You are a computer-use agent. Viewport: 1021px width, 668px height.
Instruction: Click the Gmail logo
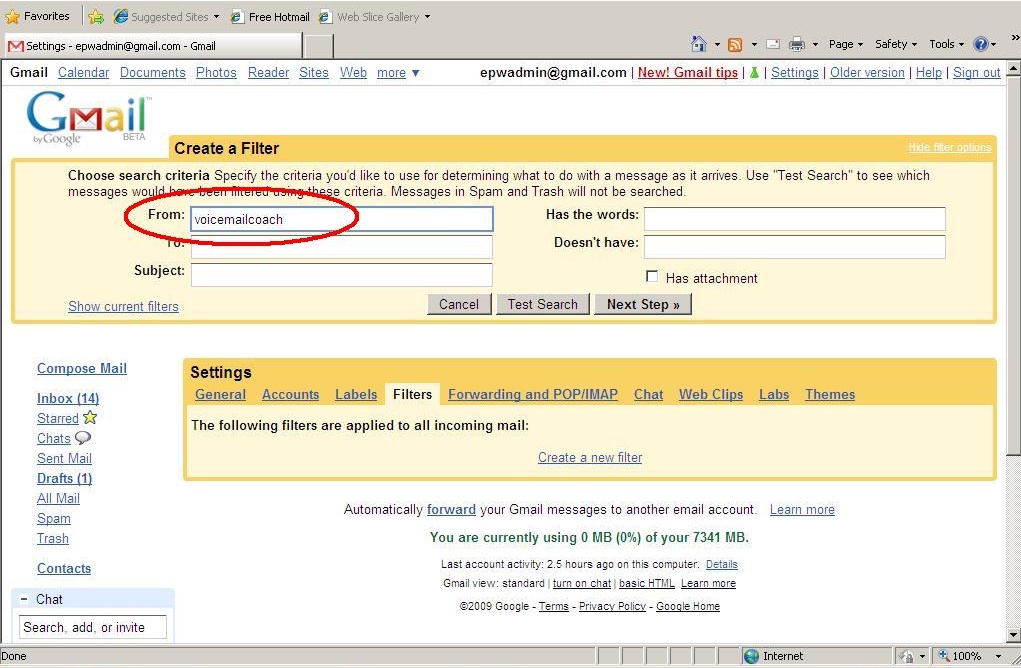(x=89, y=118)
